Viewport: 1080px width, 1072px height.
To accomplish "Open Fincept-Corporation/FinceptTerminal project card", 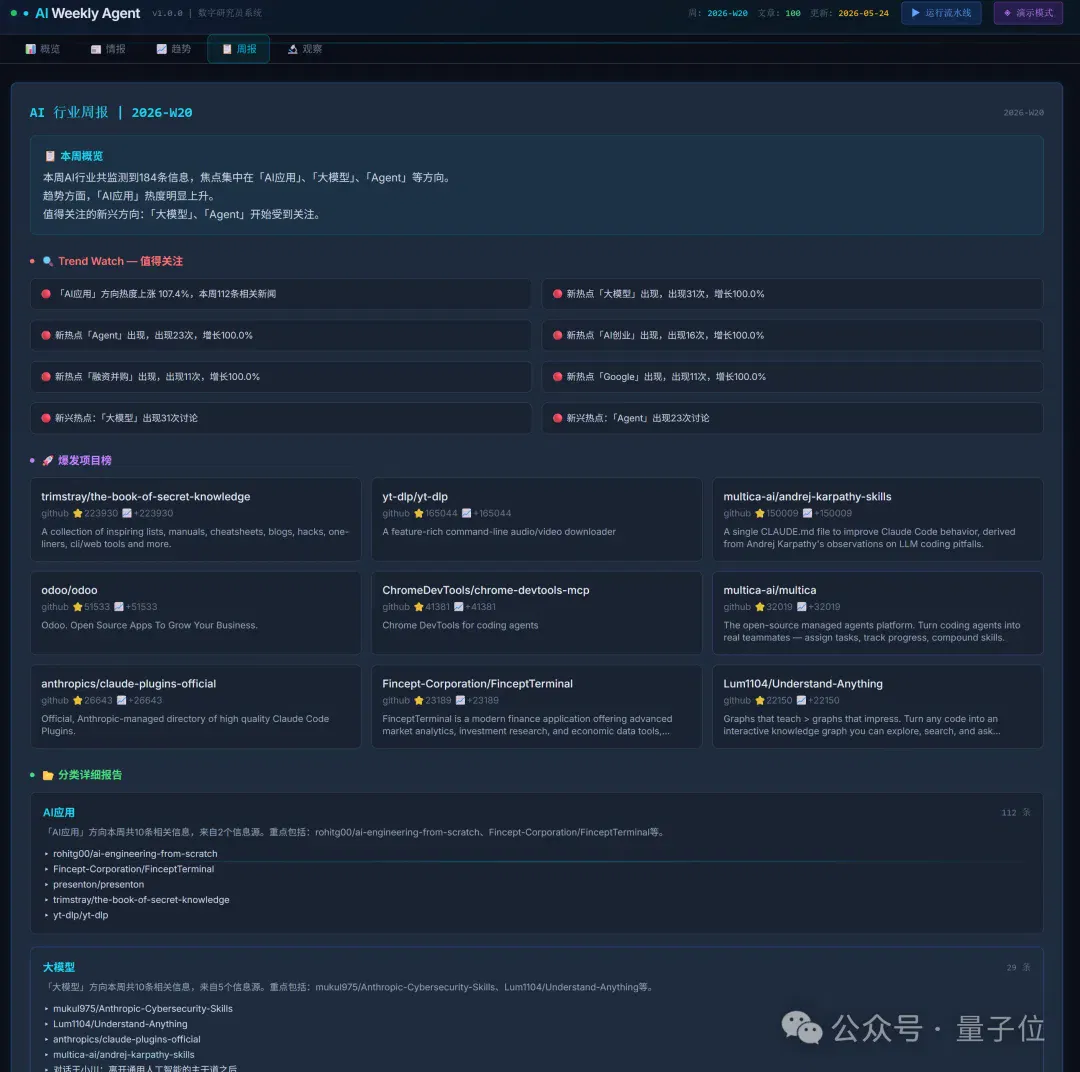I will (537, 707).
